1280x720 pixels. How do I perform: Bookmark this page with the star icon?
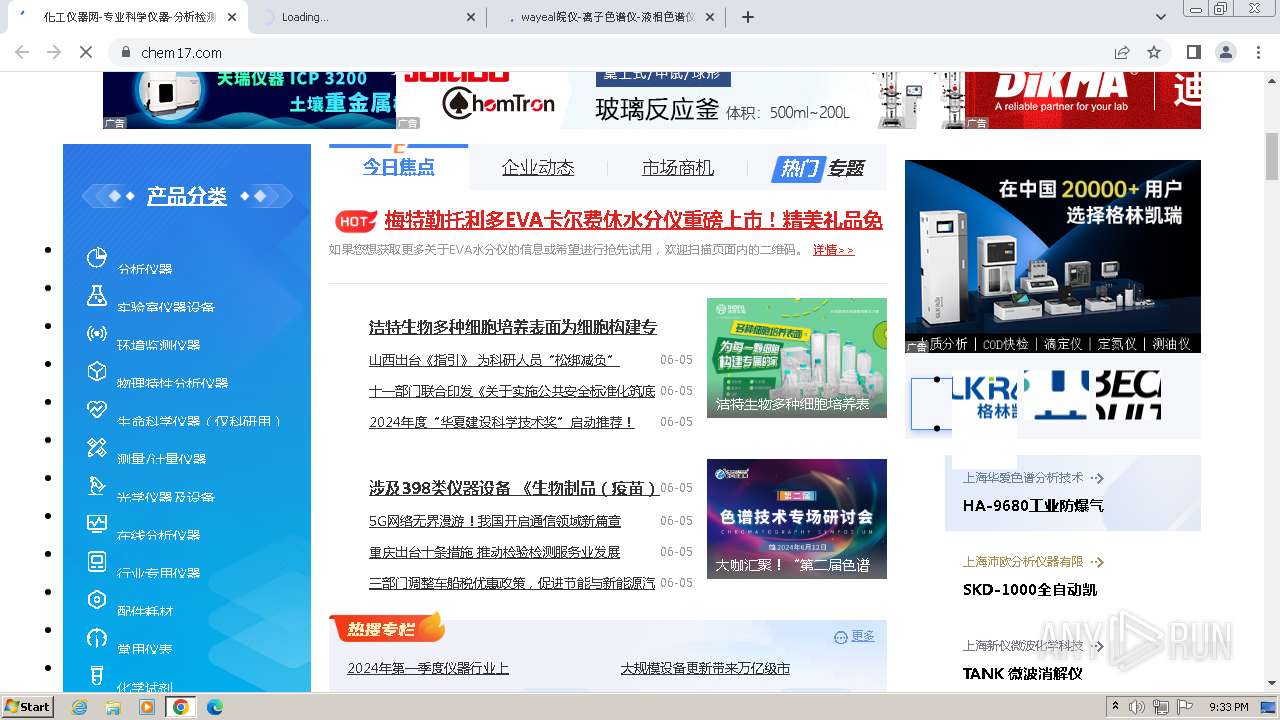1154,52
